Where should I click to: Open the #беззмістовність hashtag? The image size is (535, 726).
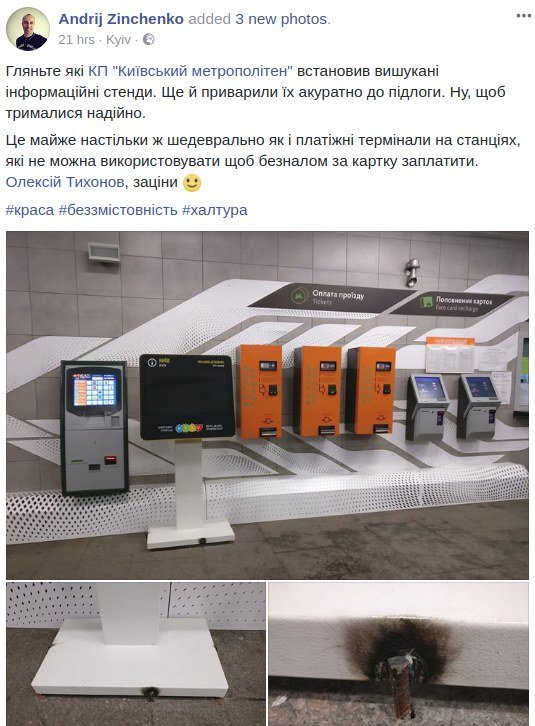click(x=118, y=210)
